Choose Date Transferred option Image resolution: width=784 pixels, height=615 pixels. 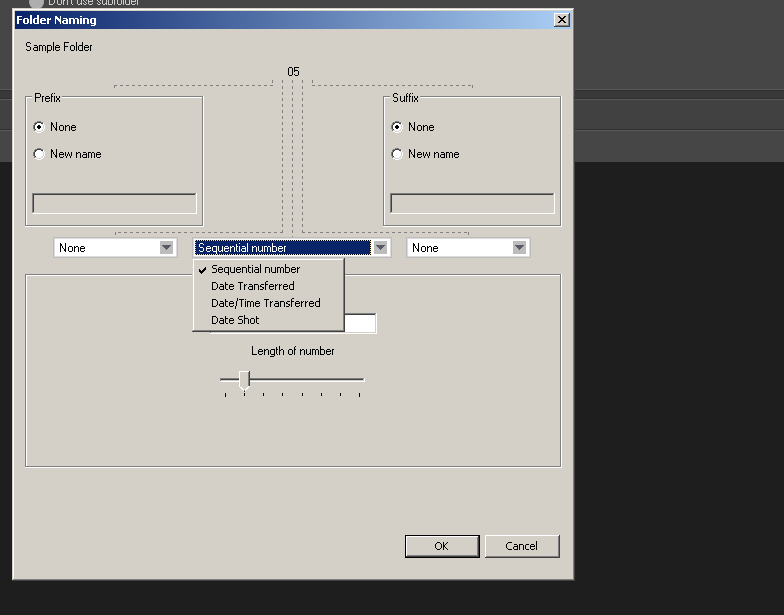pyautogui.click(x=268, y=286)
